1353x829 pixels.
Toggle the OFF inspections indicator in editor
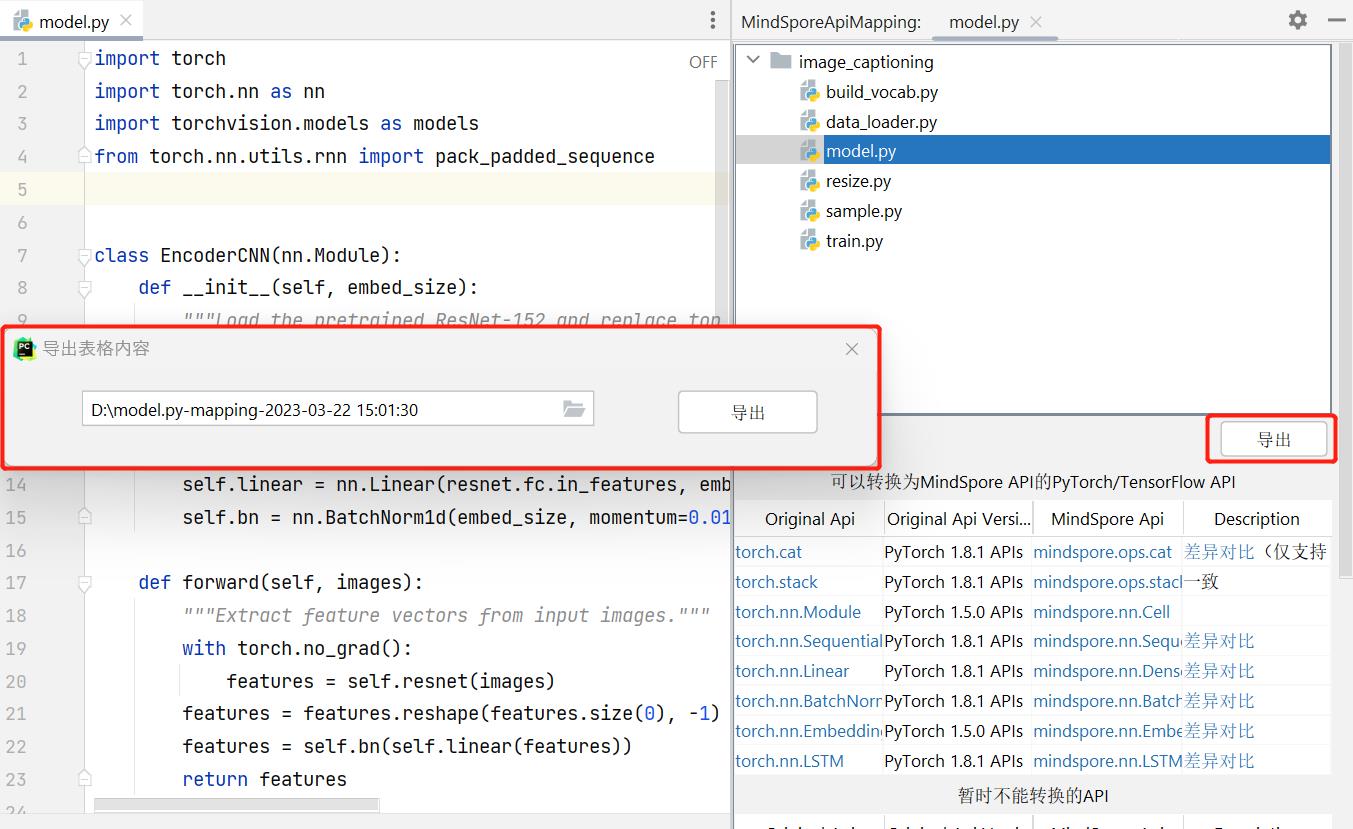[703, 62]
